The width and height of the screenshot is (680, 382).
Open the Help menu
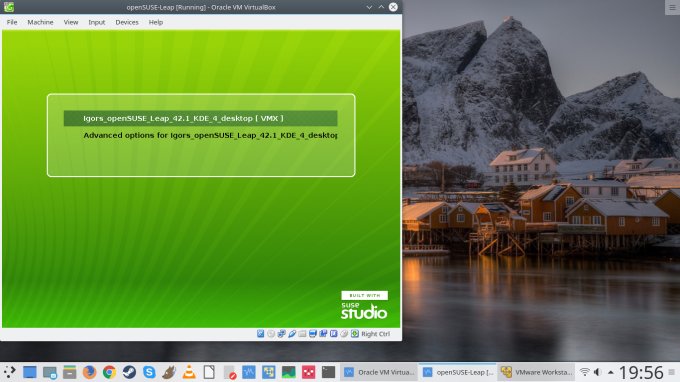[x=156, y=22]
